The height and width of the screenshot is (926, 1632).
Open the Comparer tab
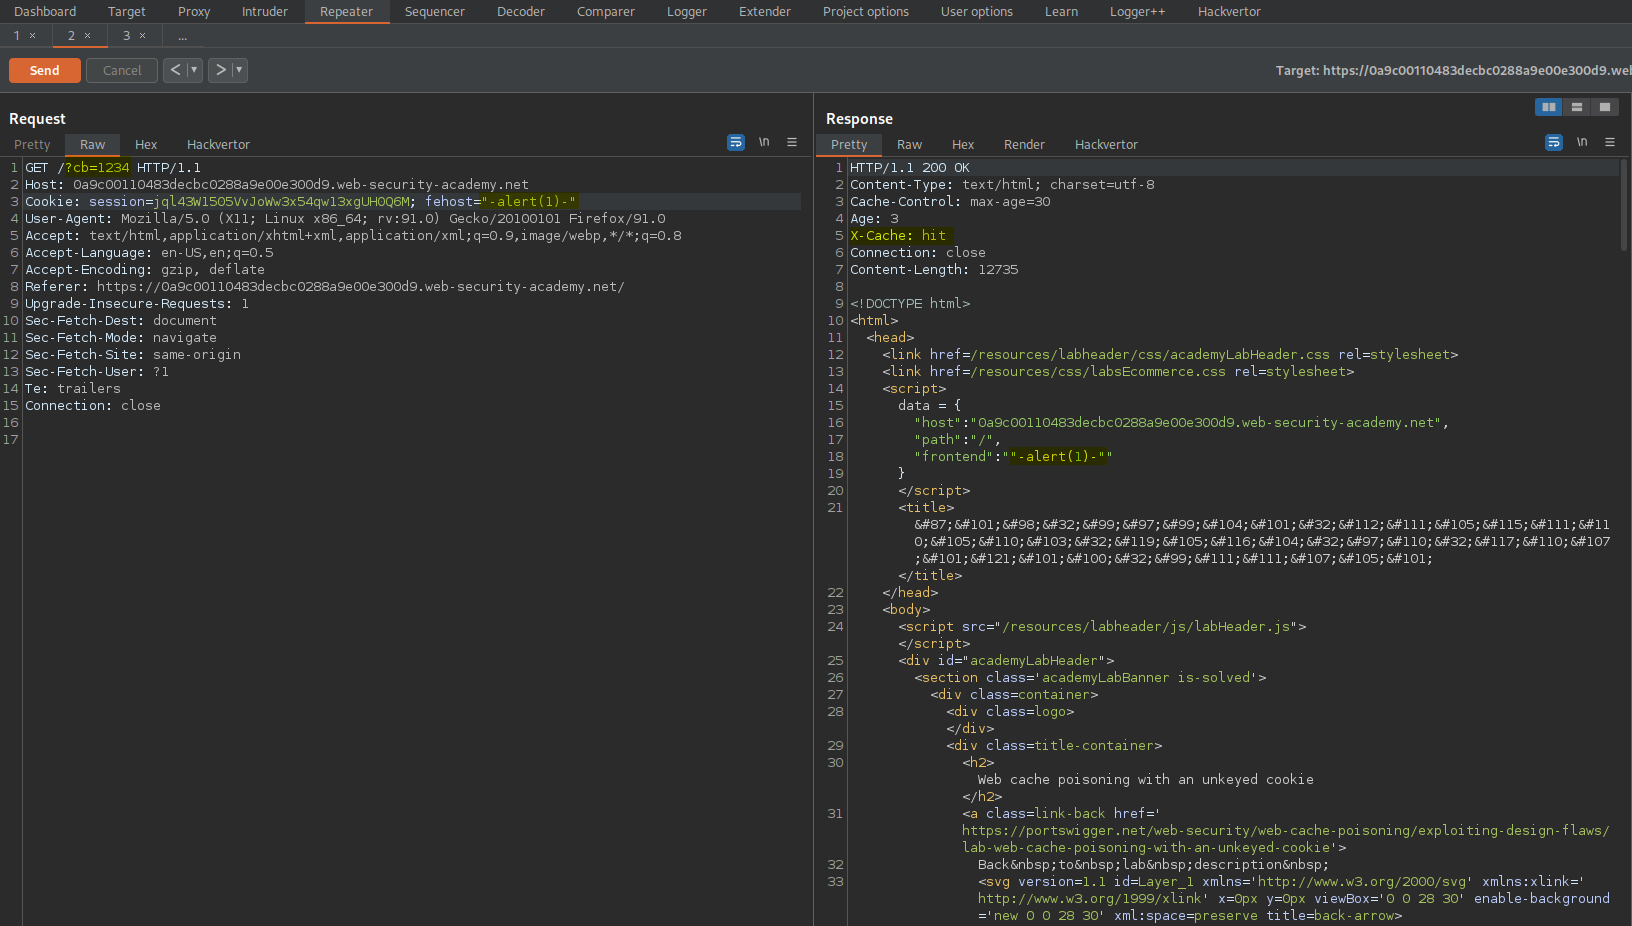point(606,12)
